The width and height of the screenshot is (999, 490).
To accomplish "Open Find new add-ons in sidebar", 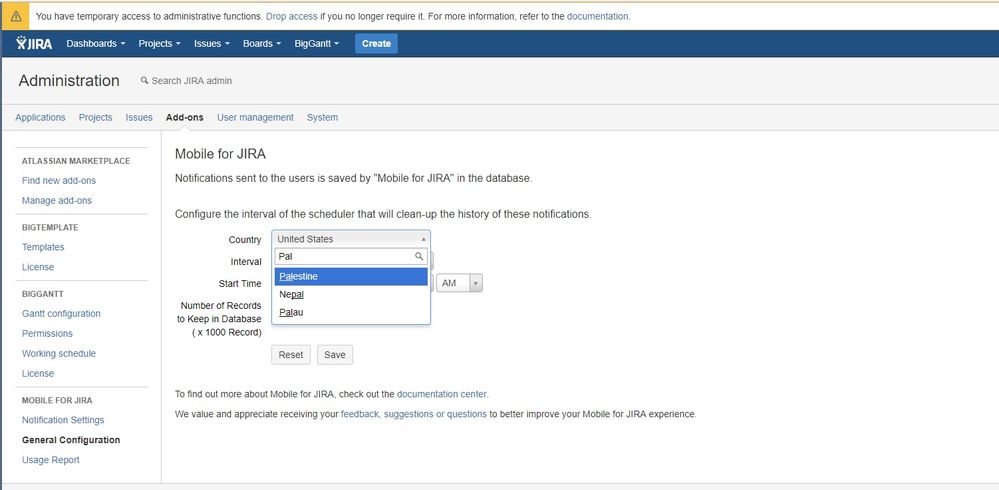I will pos(59,180).
